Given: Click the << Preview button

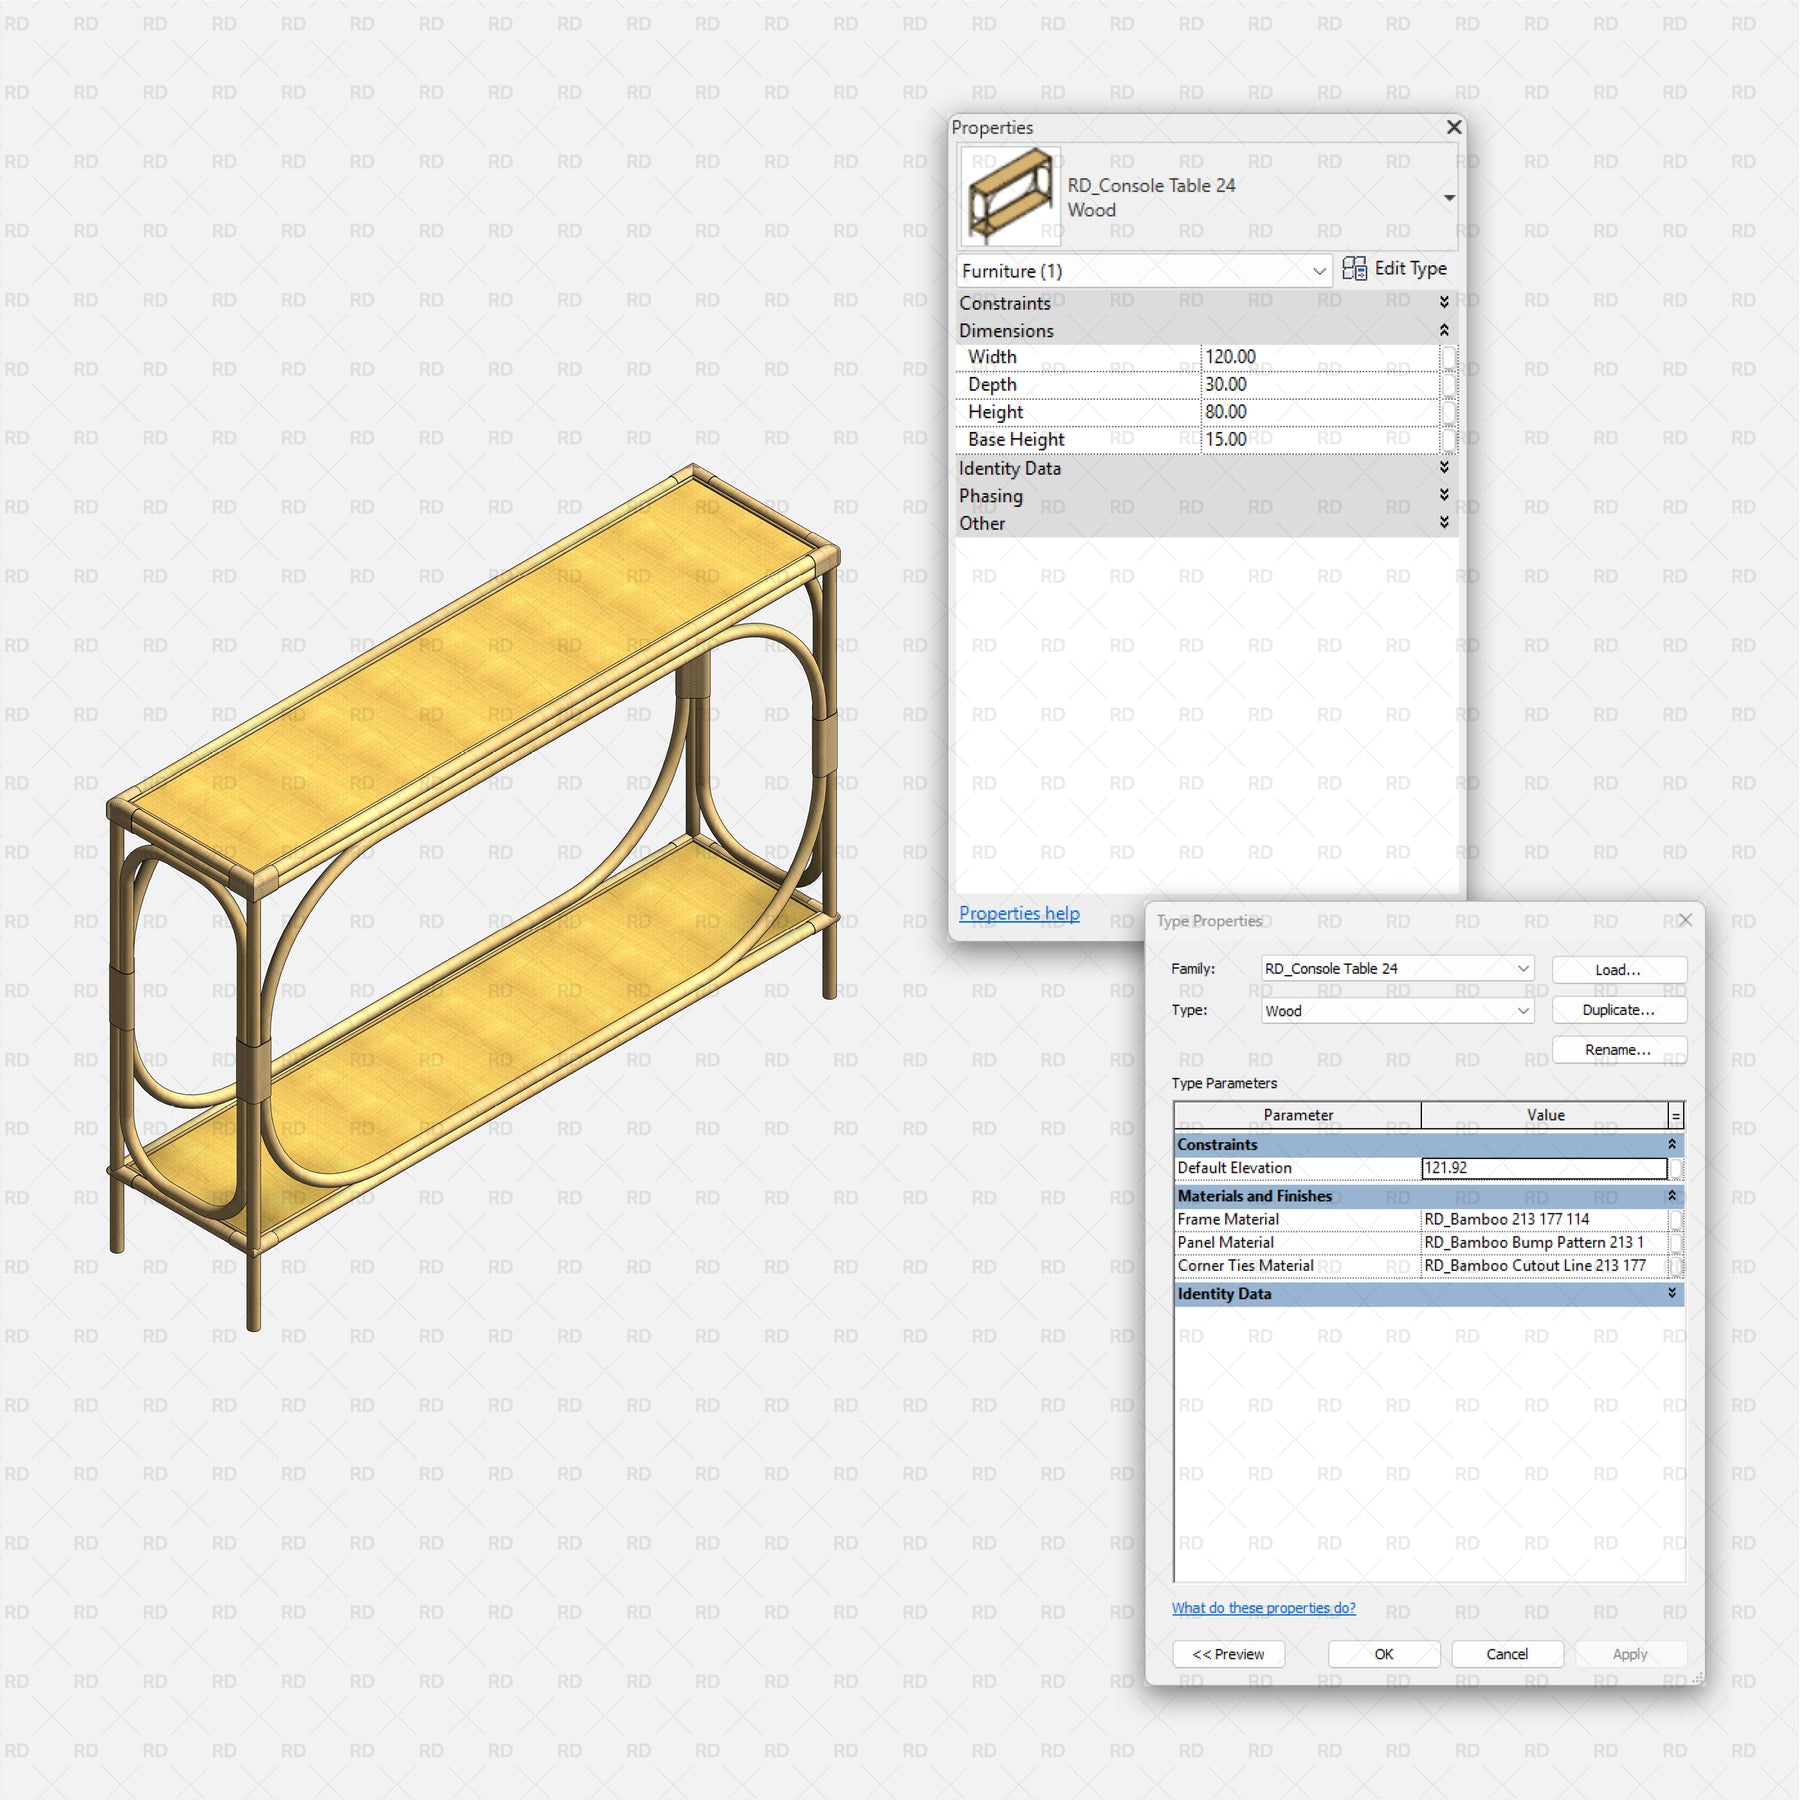Looking at the screenshot, I should click(x=1228, y=1654).
